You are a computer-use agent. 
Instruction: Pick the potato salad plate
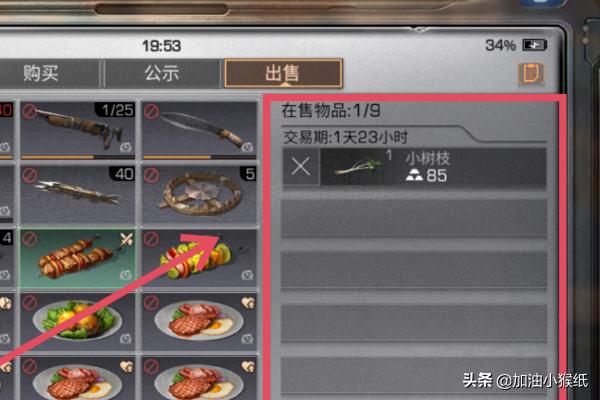(78, 322)
